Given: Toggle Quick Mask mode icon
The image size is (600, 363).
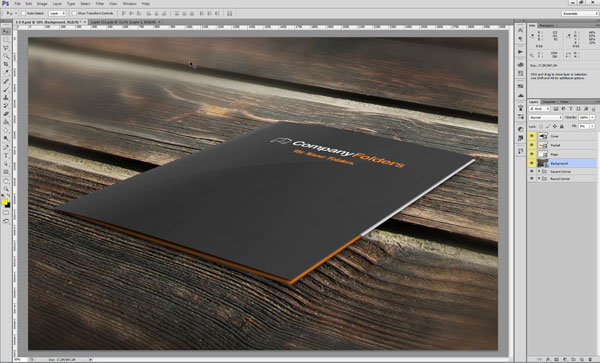Looking at the screenshot, I should point(6,213).
